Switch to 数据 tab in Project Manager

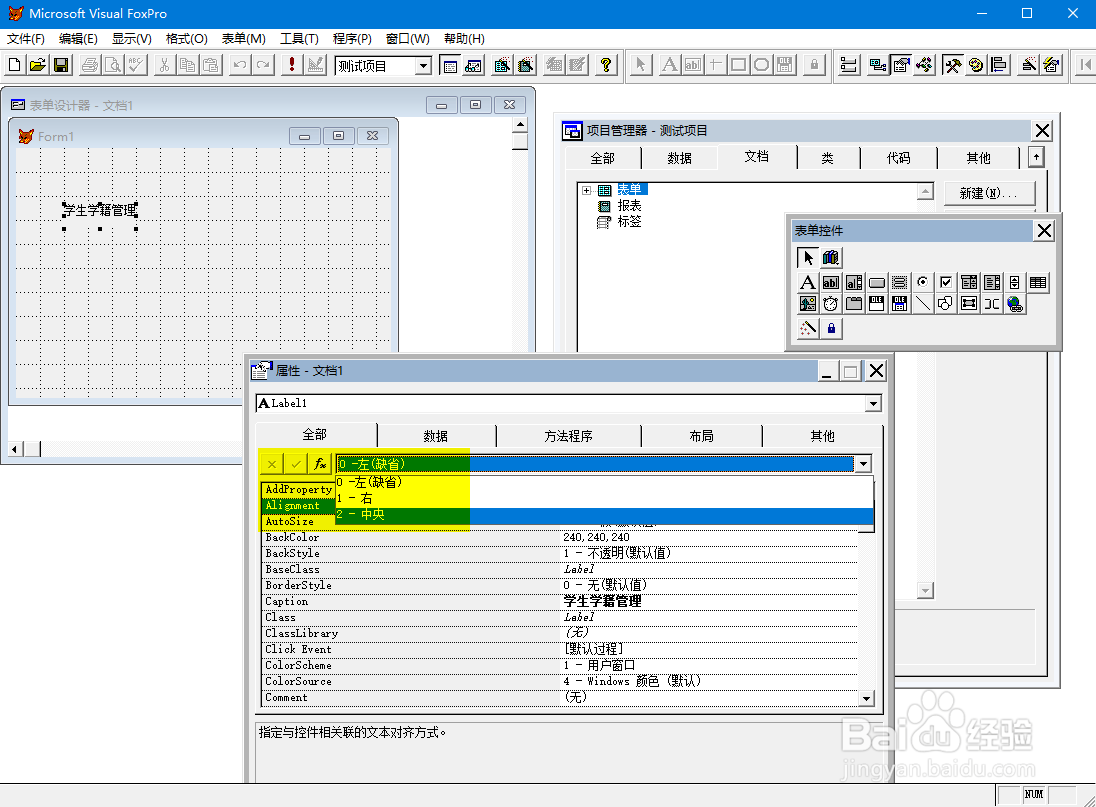(x=679, y=159)
